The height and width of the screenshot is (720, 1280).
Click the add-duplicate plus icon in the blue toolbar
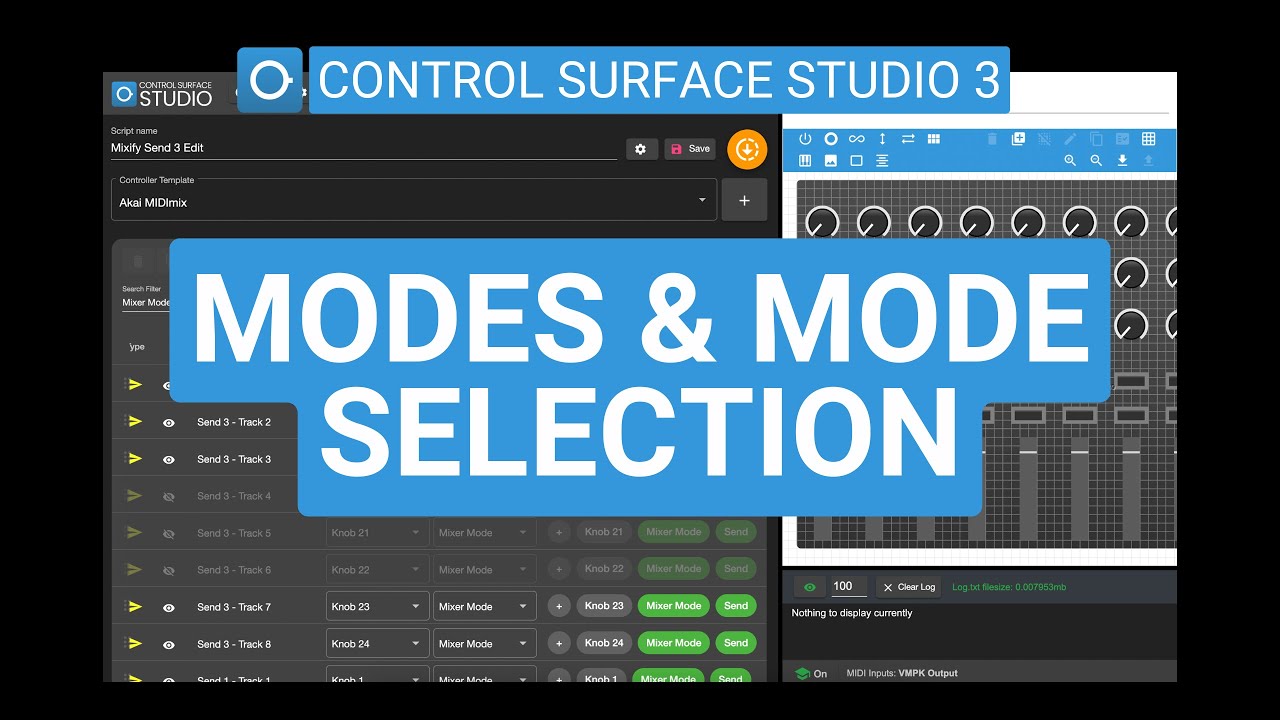coord(1018,139)
